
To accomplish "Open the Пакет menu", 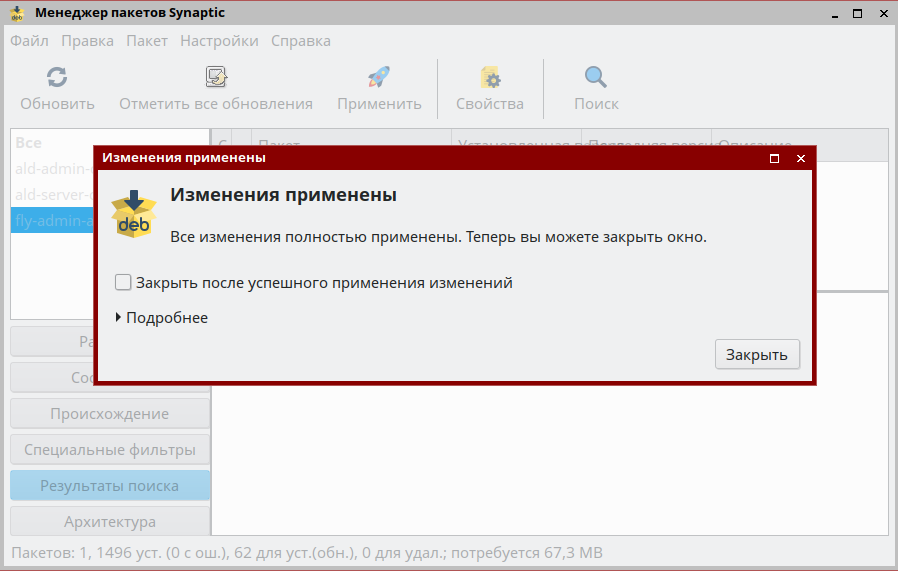I will [x=147, y=41].
